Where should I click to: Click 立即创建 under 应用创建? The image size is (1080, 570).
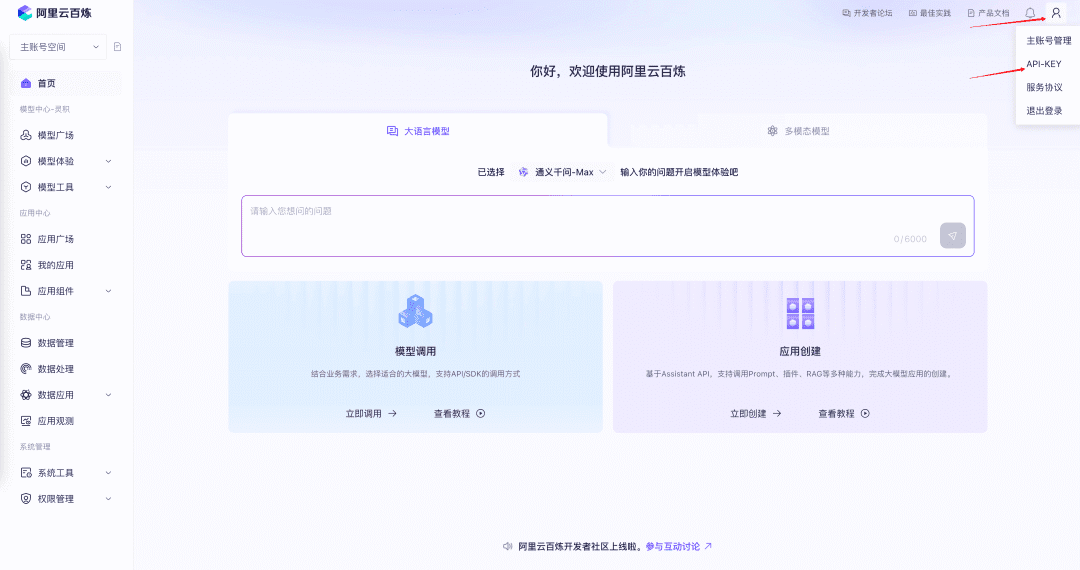pyautogui.click(x=756, y=414)
